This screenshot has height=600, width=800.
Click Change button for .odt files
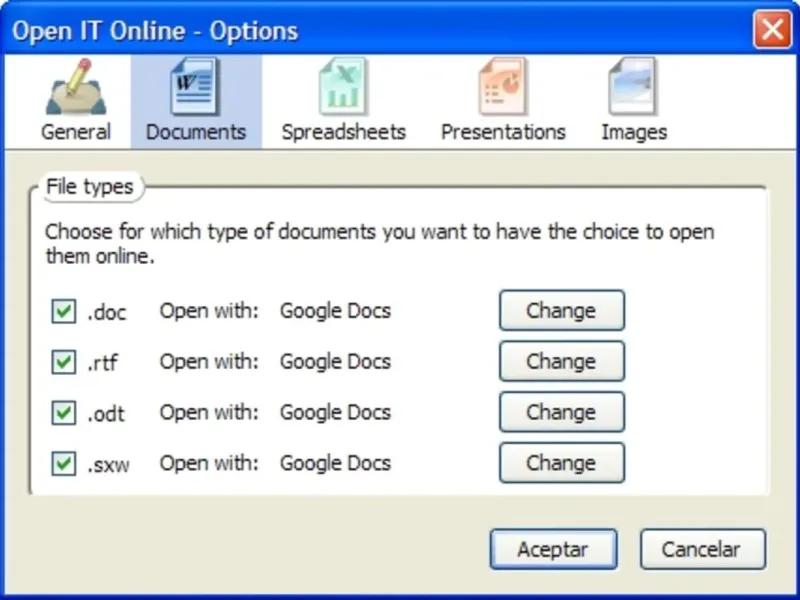561,412
